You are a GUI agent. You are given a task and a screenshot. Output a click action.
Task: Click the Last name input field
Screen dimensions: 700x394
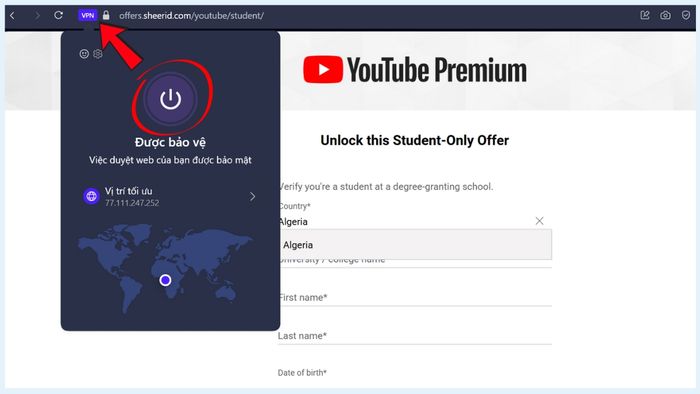415,336
